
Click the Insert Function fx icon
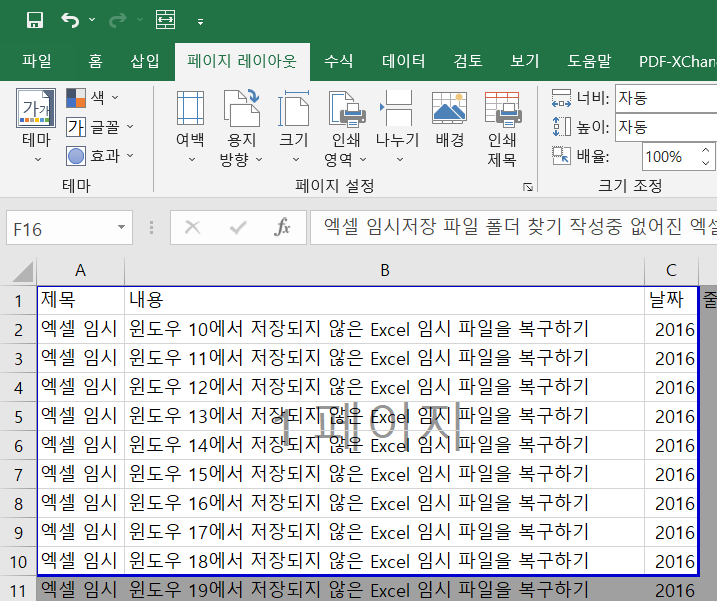pos(282,227)
